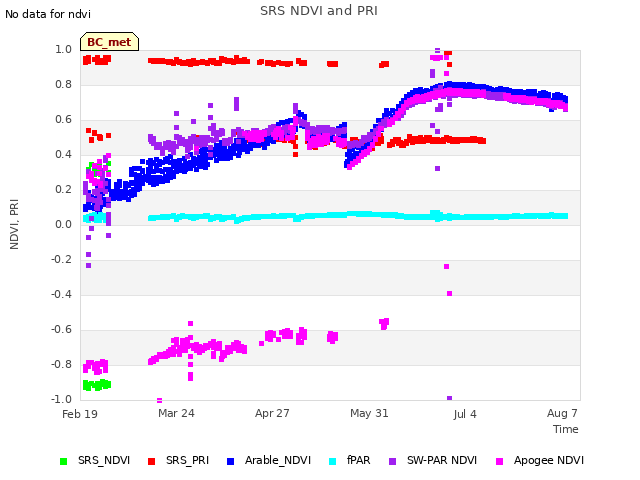Click the Apr 27 x-axis label
This screenshot has height=480, width=640.
(x=272, y=413)
